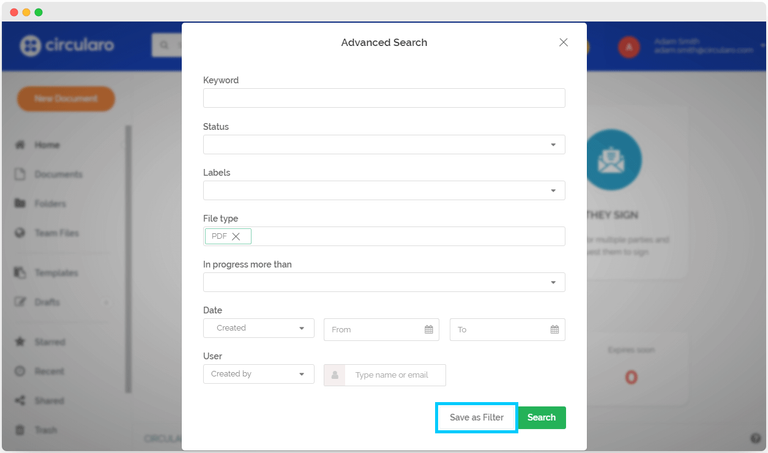Open the To date calendar picker
Viewport: 768px width, 453px height.
(554, 329)
